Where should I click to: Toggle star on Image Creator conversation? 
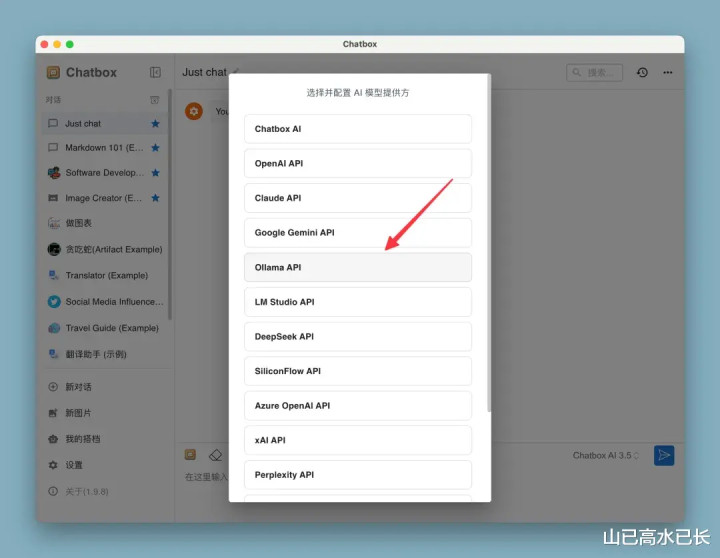(155, 198)
